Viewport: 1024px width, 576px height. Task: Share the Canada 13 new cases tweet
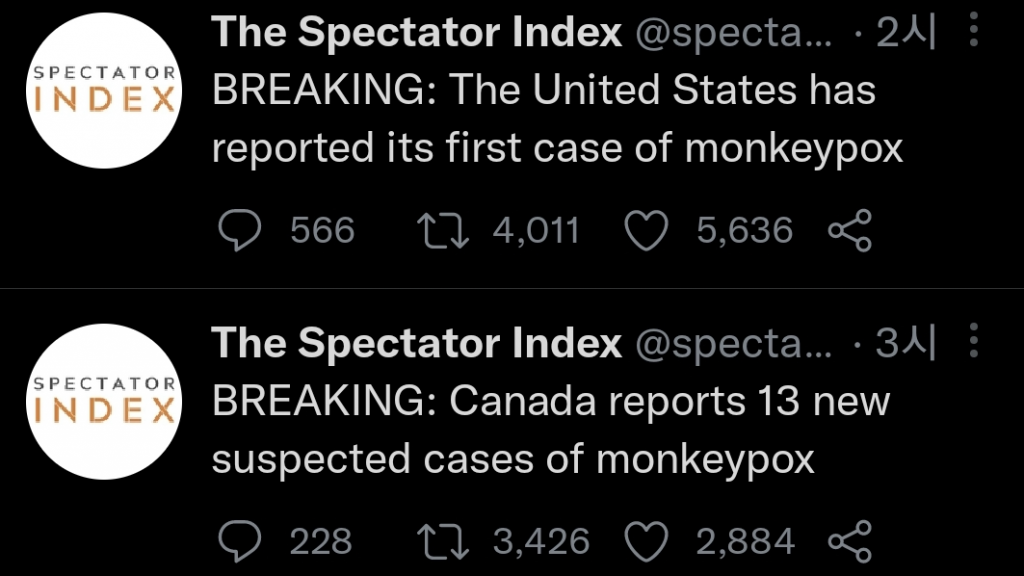pos(851,542)
